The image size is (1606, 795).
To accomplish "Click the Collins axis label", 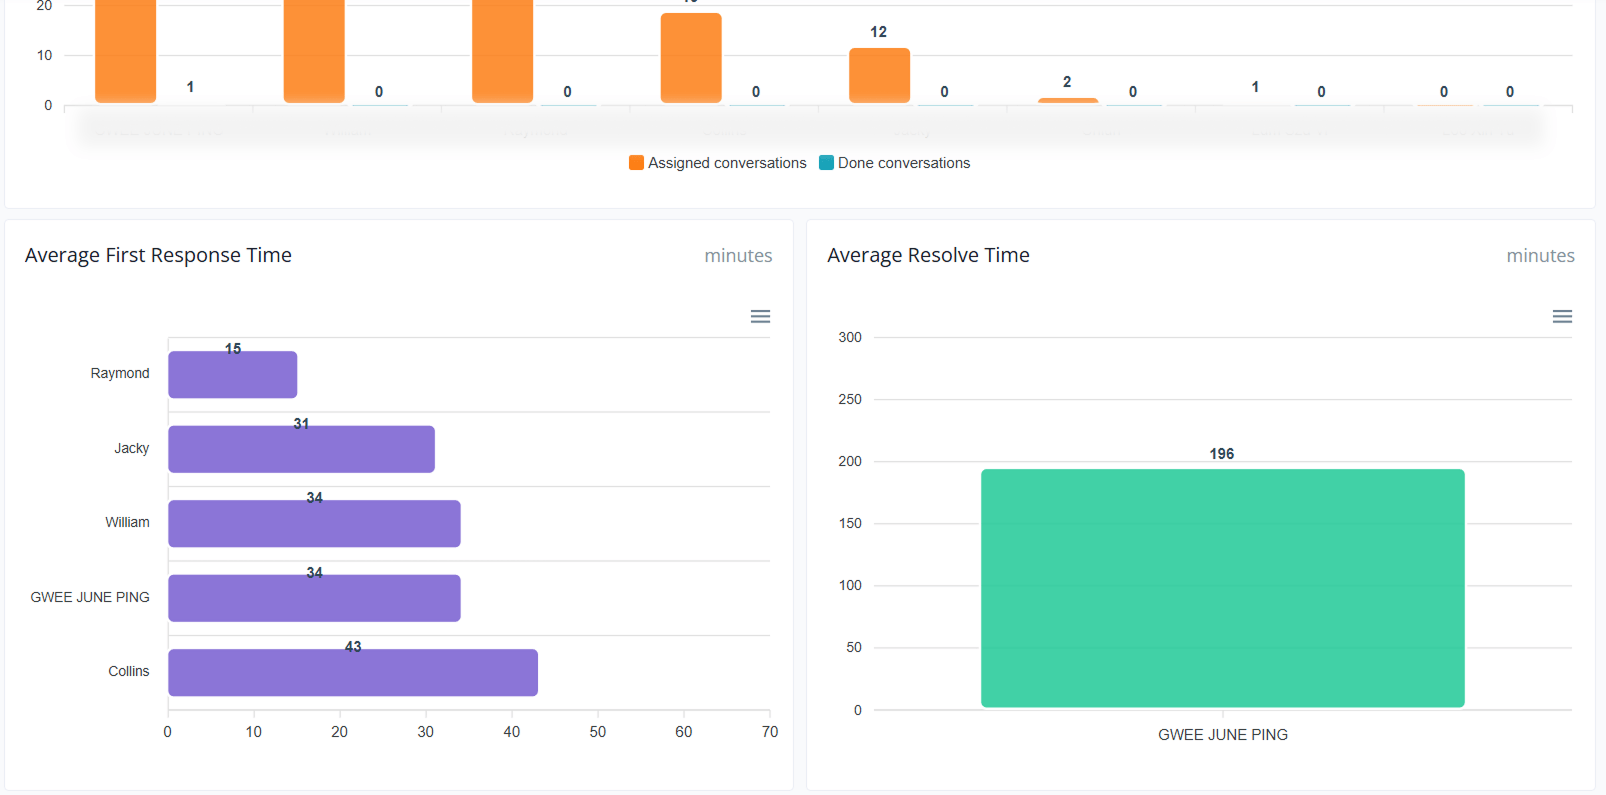I will pyautogui.click(x=129, y=672).
